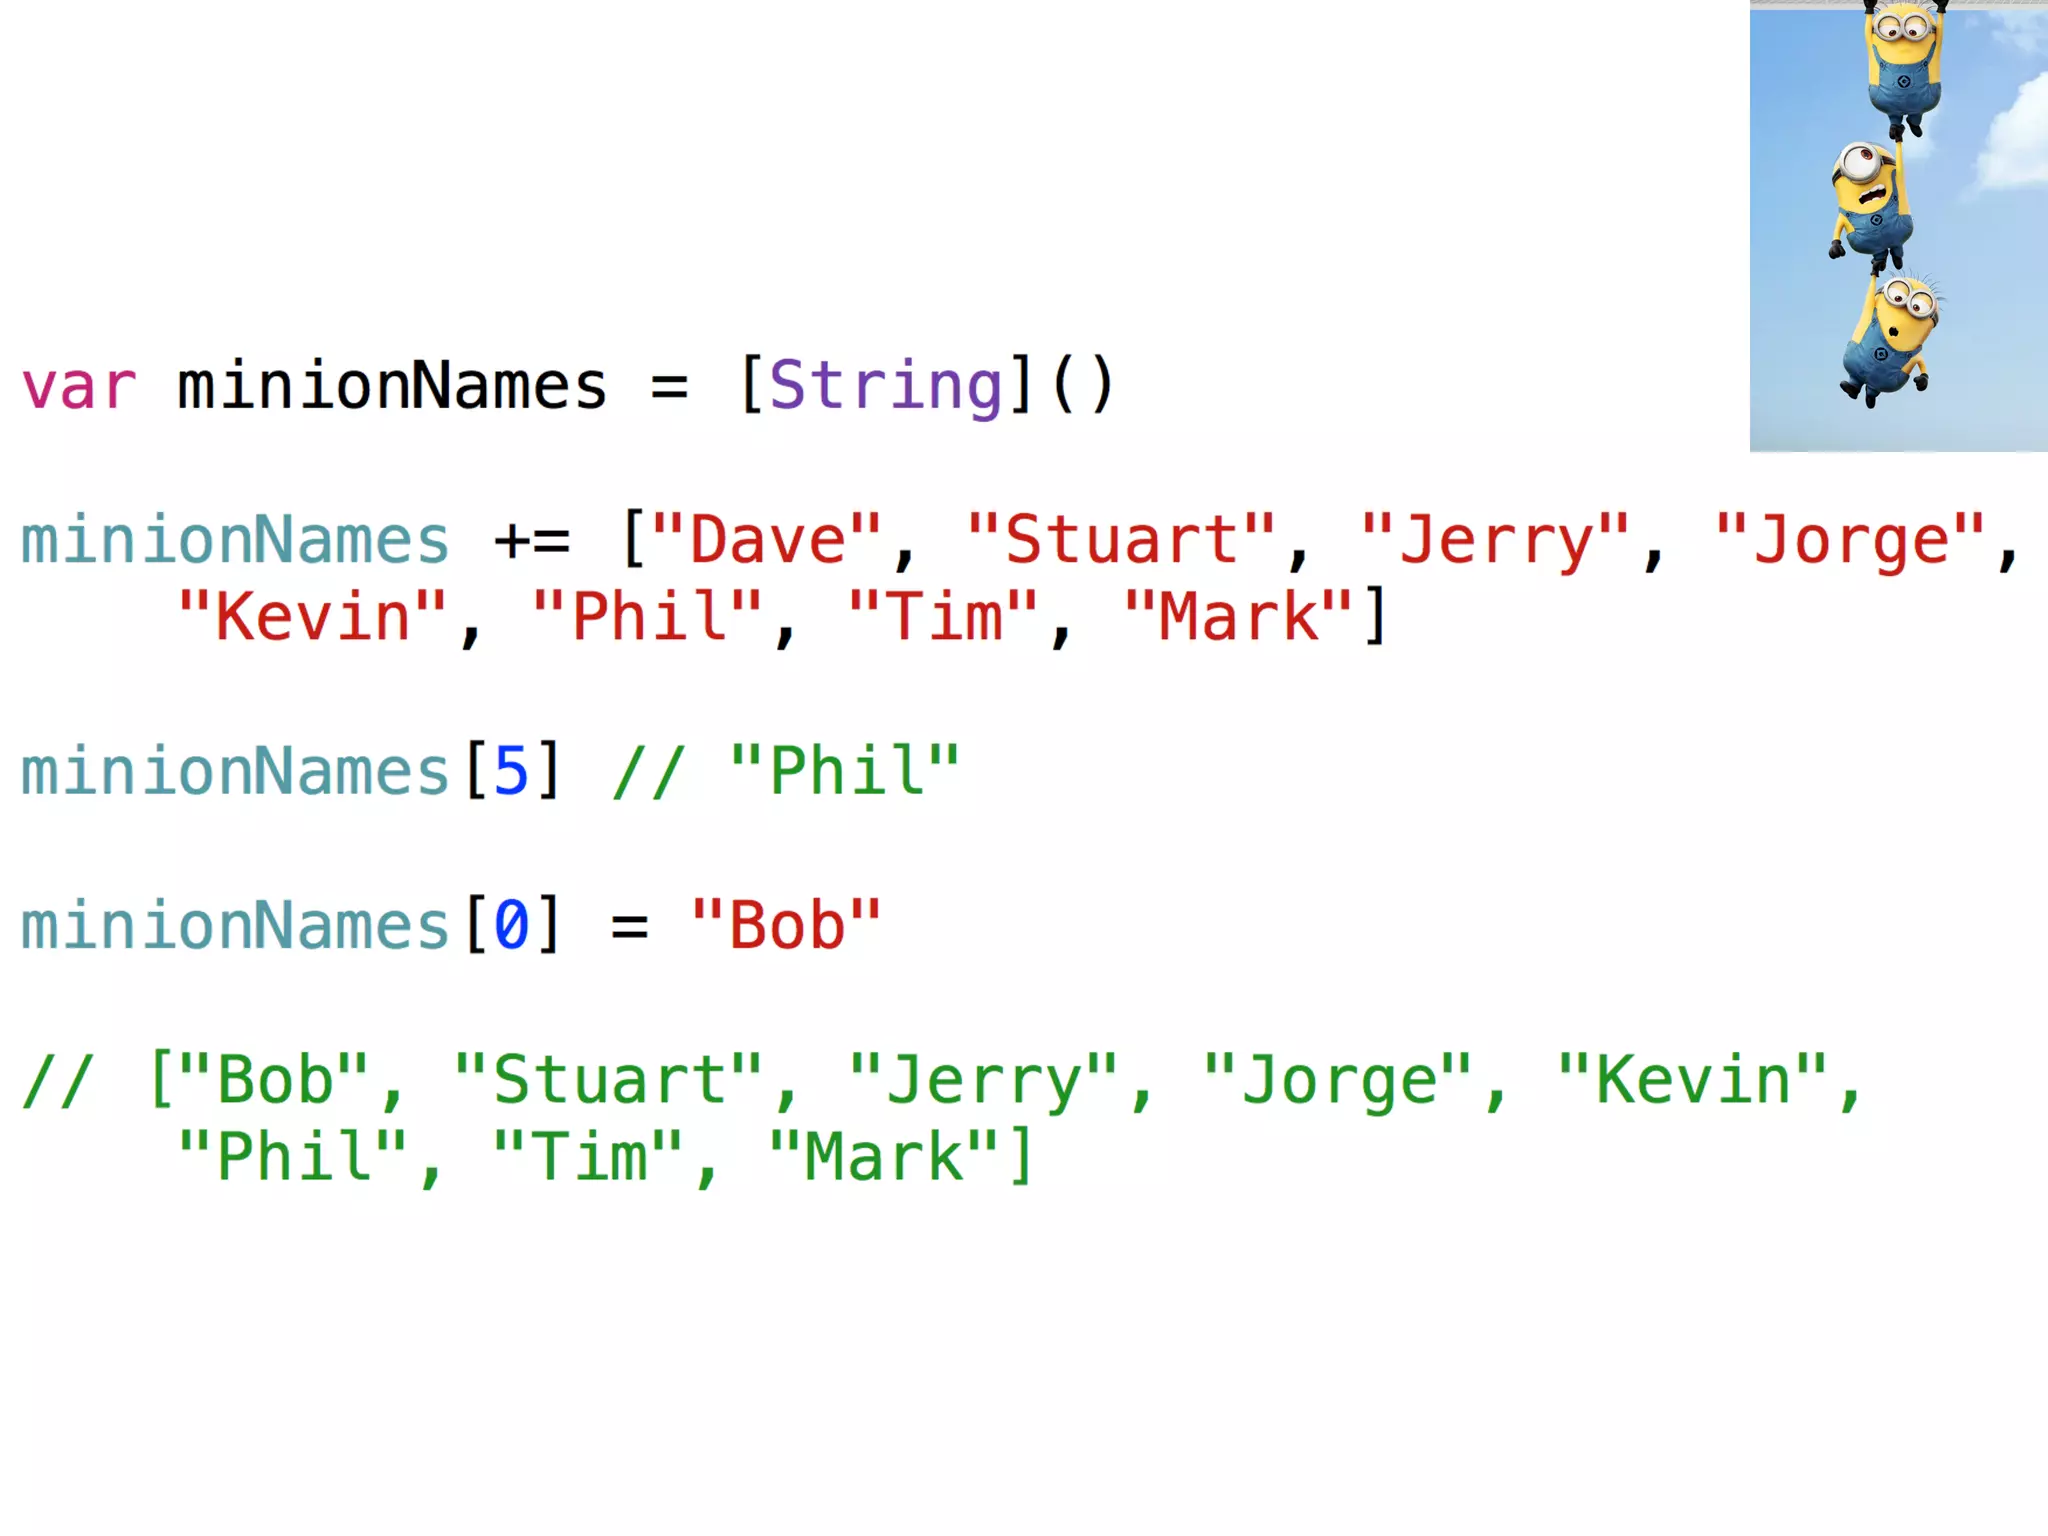Click the red "Bob" string literal
The image size is (2048, 1536).
(786, 926)
